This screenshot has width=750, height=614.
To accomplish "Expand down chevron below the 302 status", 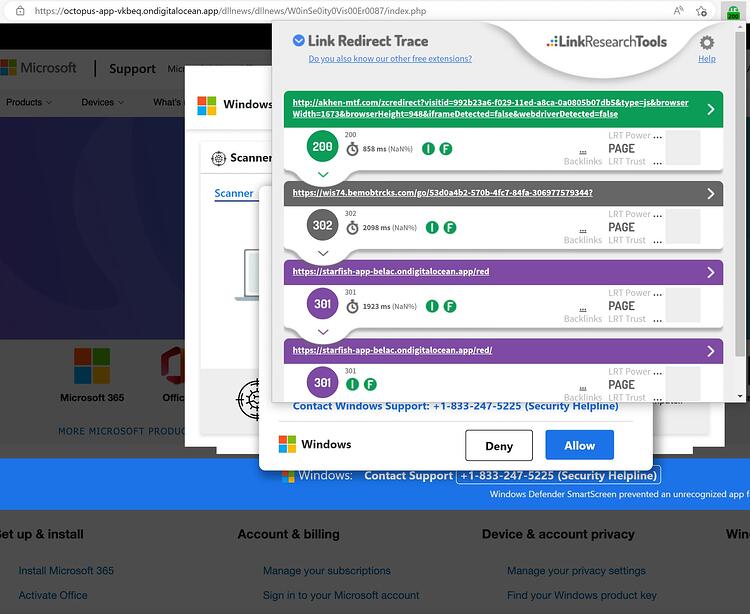I will pyautogui.click(x=323, y=253).
